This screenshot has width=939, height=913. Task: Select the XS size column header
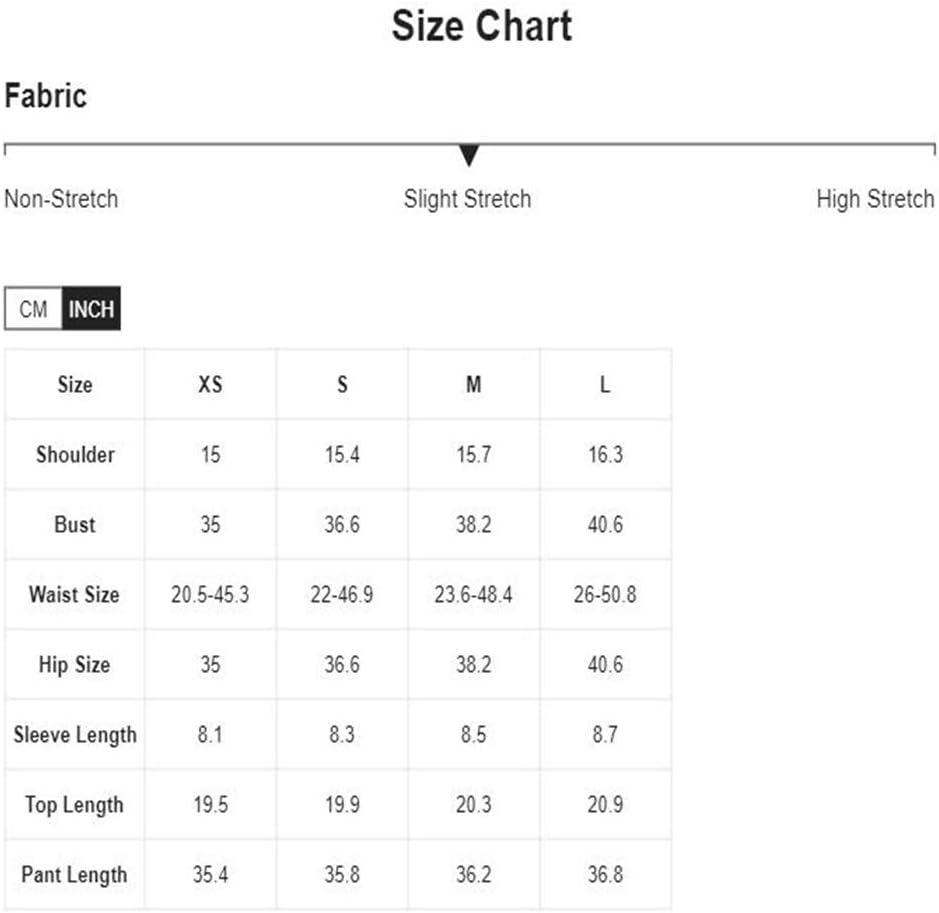pos(210,384)
